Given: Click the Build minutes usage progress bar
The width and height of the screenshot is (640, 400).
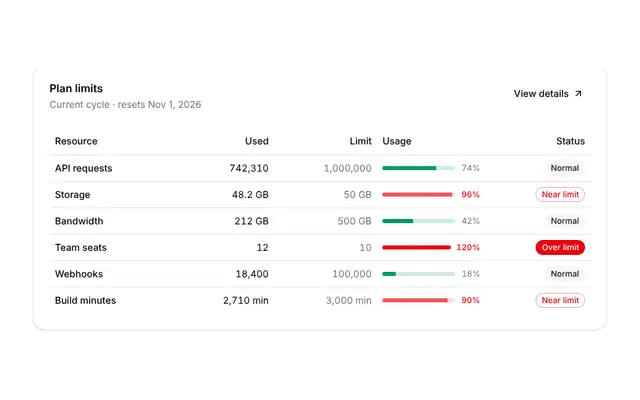Looking at the screenshot, I should (x=418, y=300).
